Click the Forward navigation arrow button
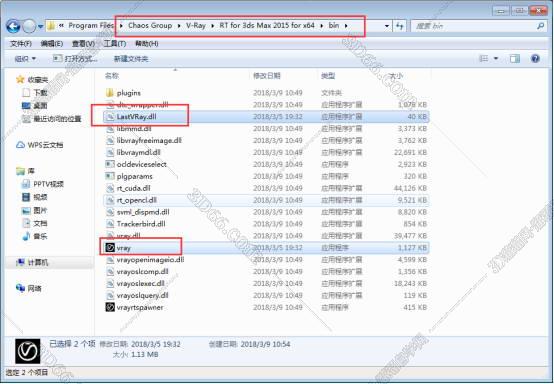 [x=29, y=26]
